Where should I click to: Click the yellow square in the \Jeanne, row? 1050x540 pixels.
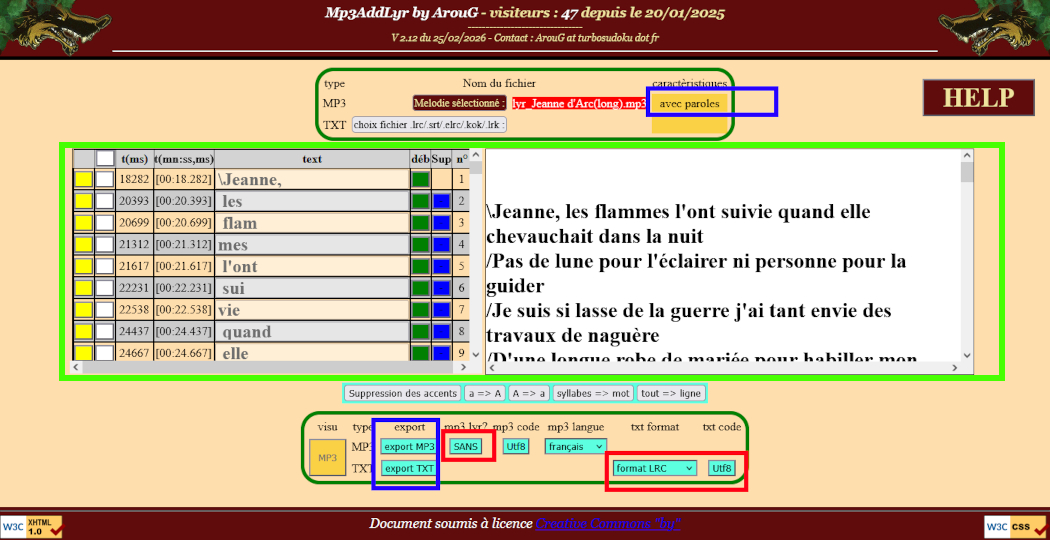click(83, 180)
